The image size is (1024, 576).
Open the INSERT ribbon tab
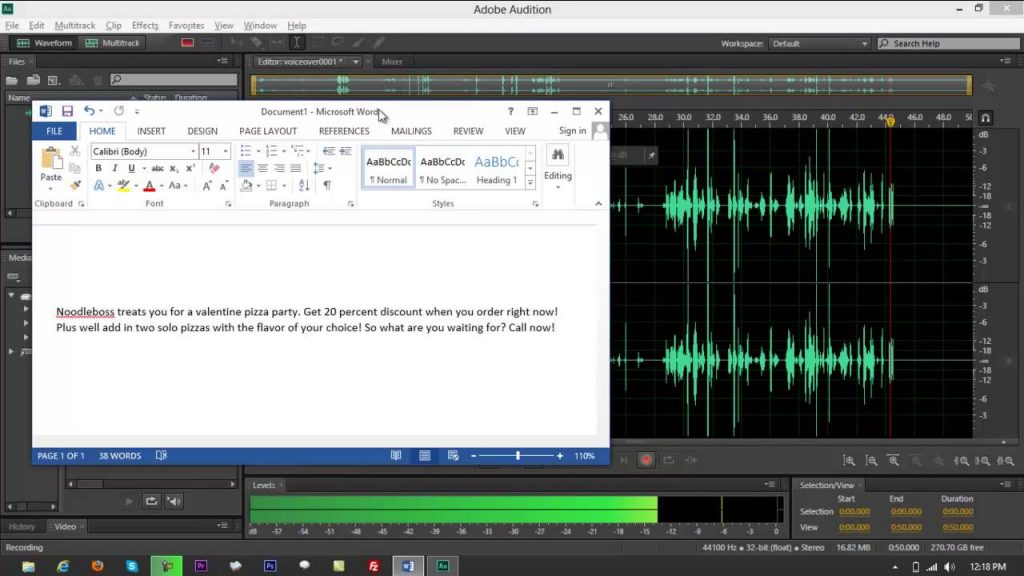click(151, 131)
